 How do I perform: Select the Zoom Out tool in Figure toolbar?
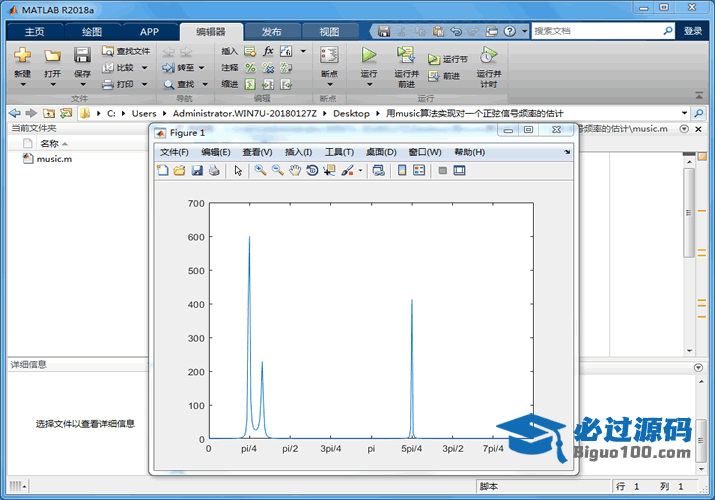(x=278, y=170)
